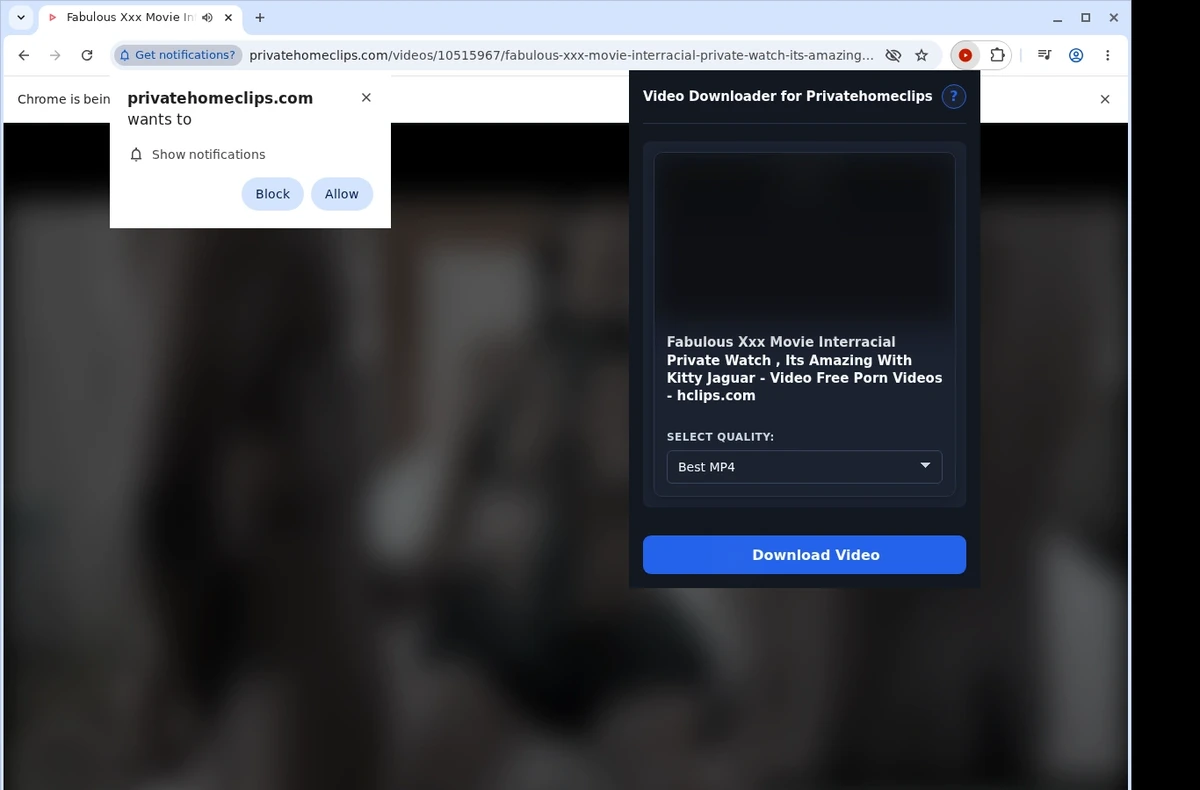
Task: Click the Get notifications chip
Action: coord(178,55)
